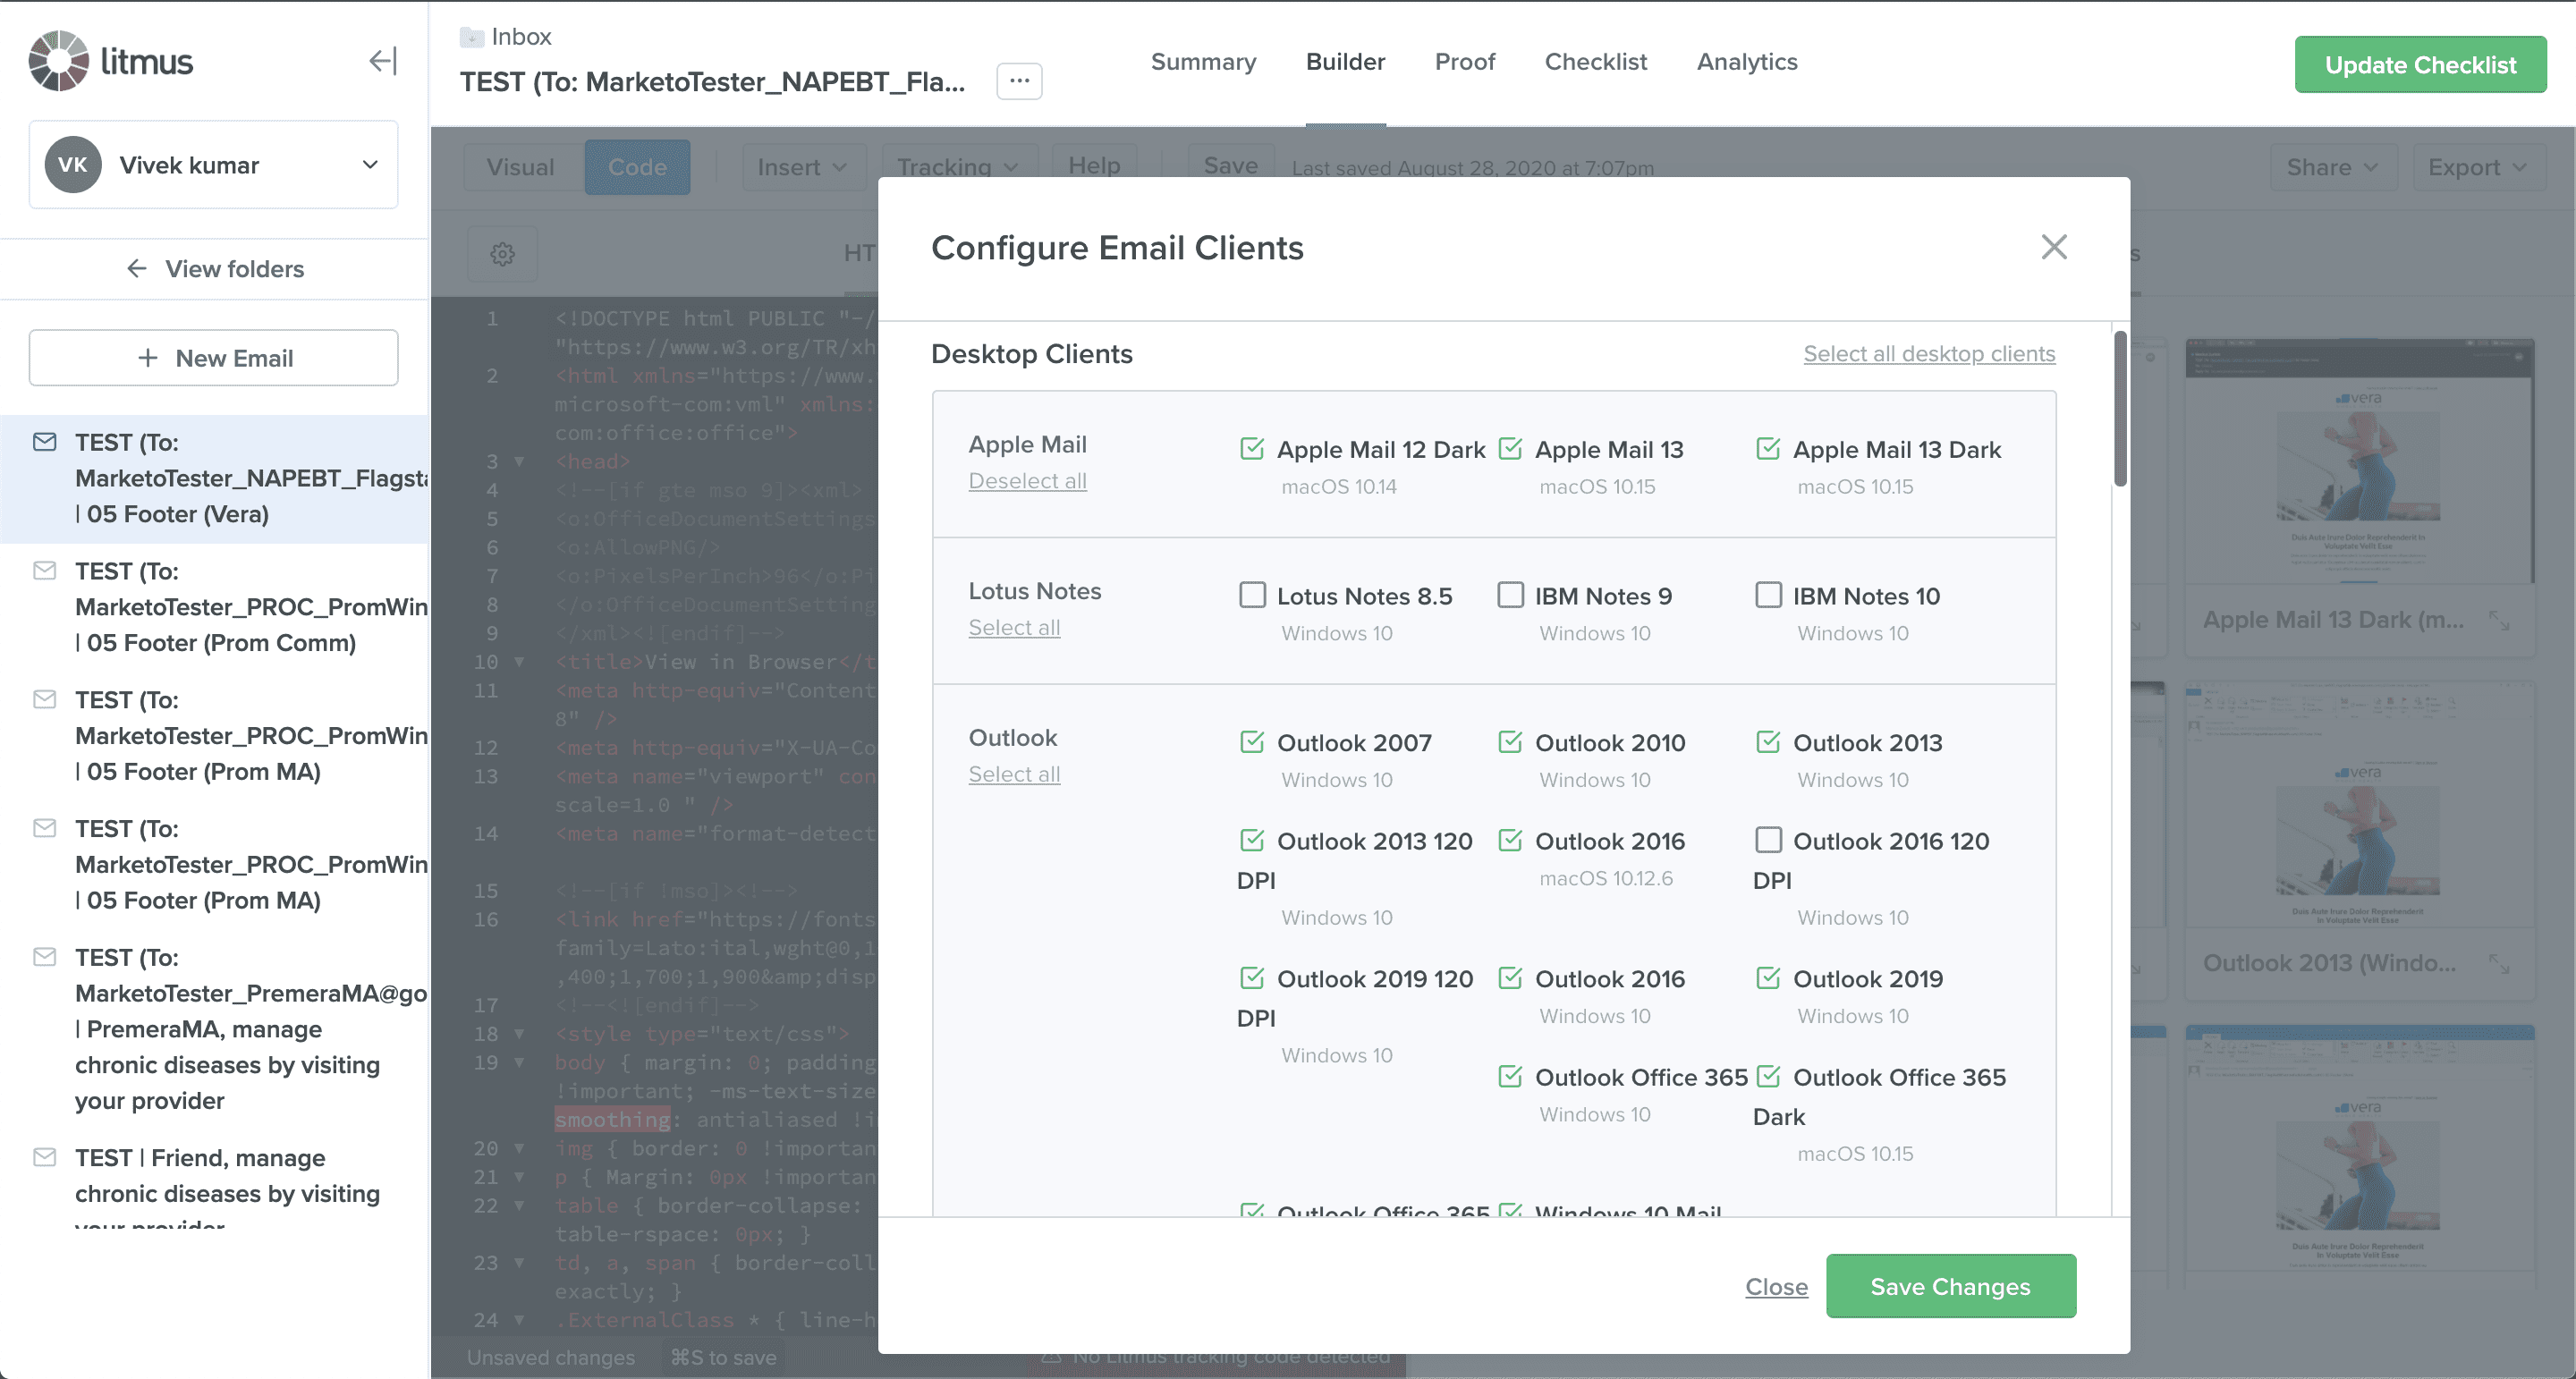
Task: Switch to the Proof tab
Action: point(1465,62)
